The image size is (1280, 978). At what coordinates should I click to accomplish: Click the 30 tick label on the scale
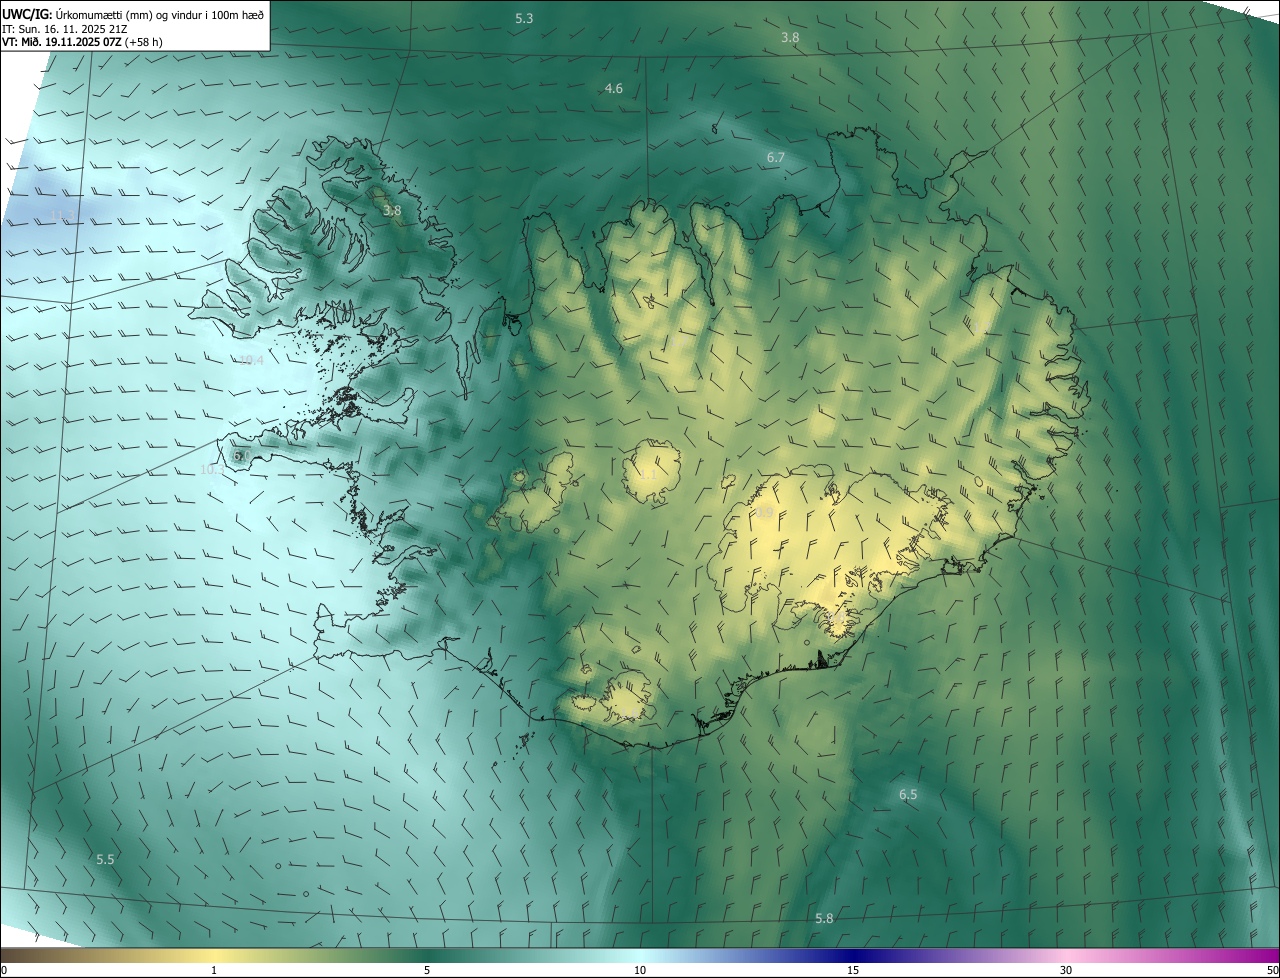pyautogui.click(x=1066, y=970)
